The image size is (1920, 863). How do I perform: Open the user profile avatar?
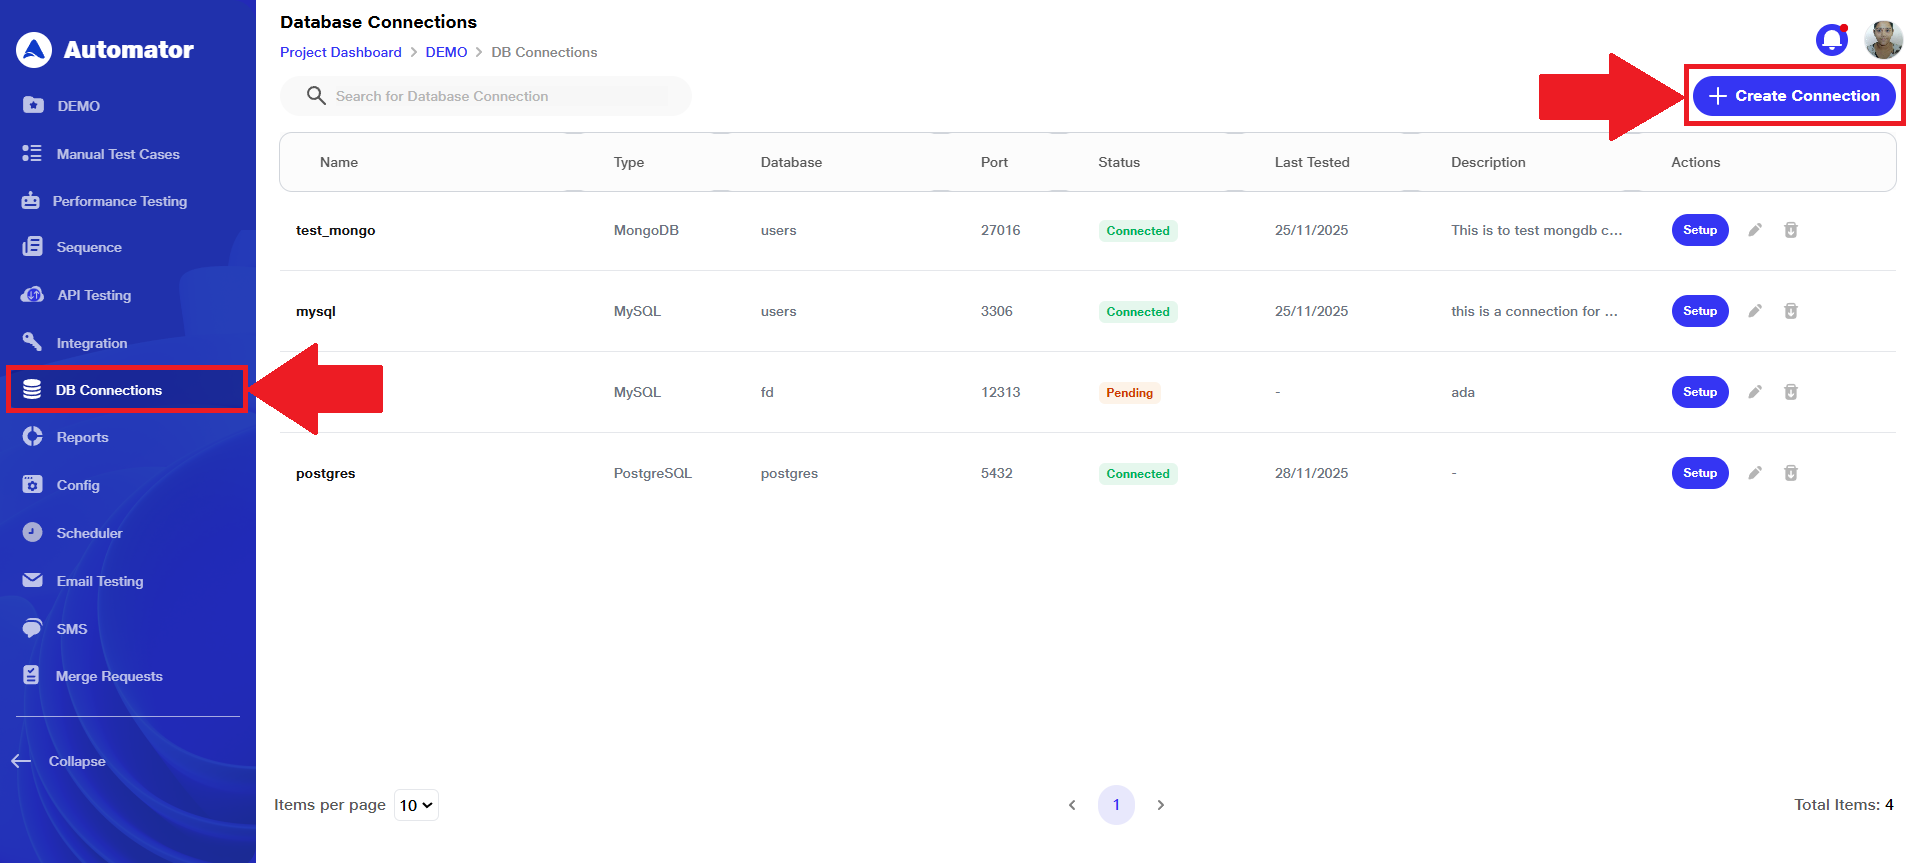click(1883, 40)
